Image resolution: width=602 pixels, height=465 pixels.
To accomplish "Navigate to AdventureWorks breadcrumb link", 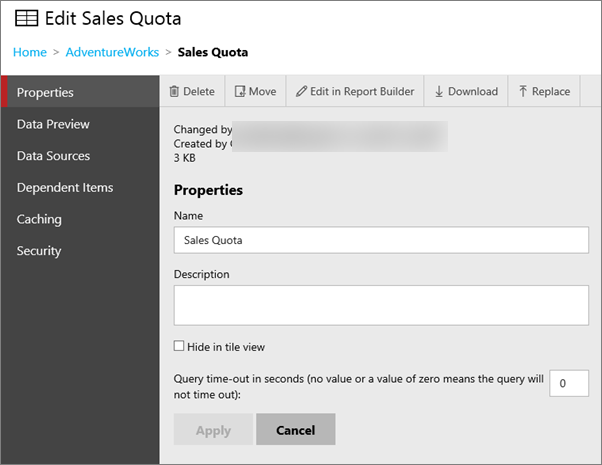I will point(112,52).
